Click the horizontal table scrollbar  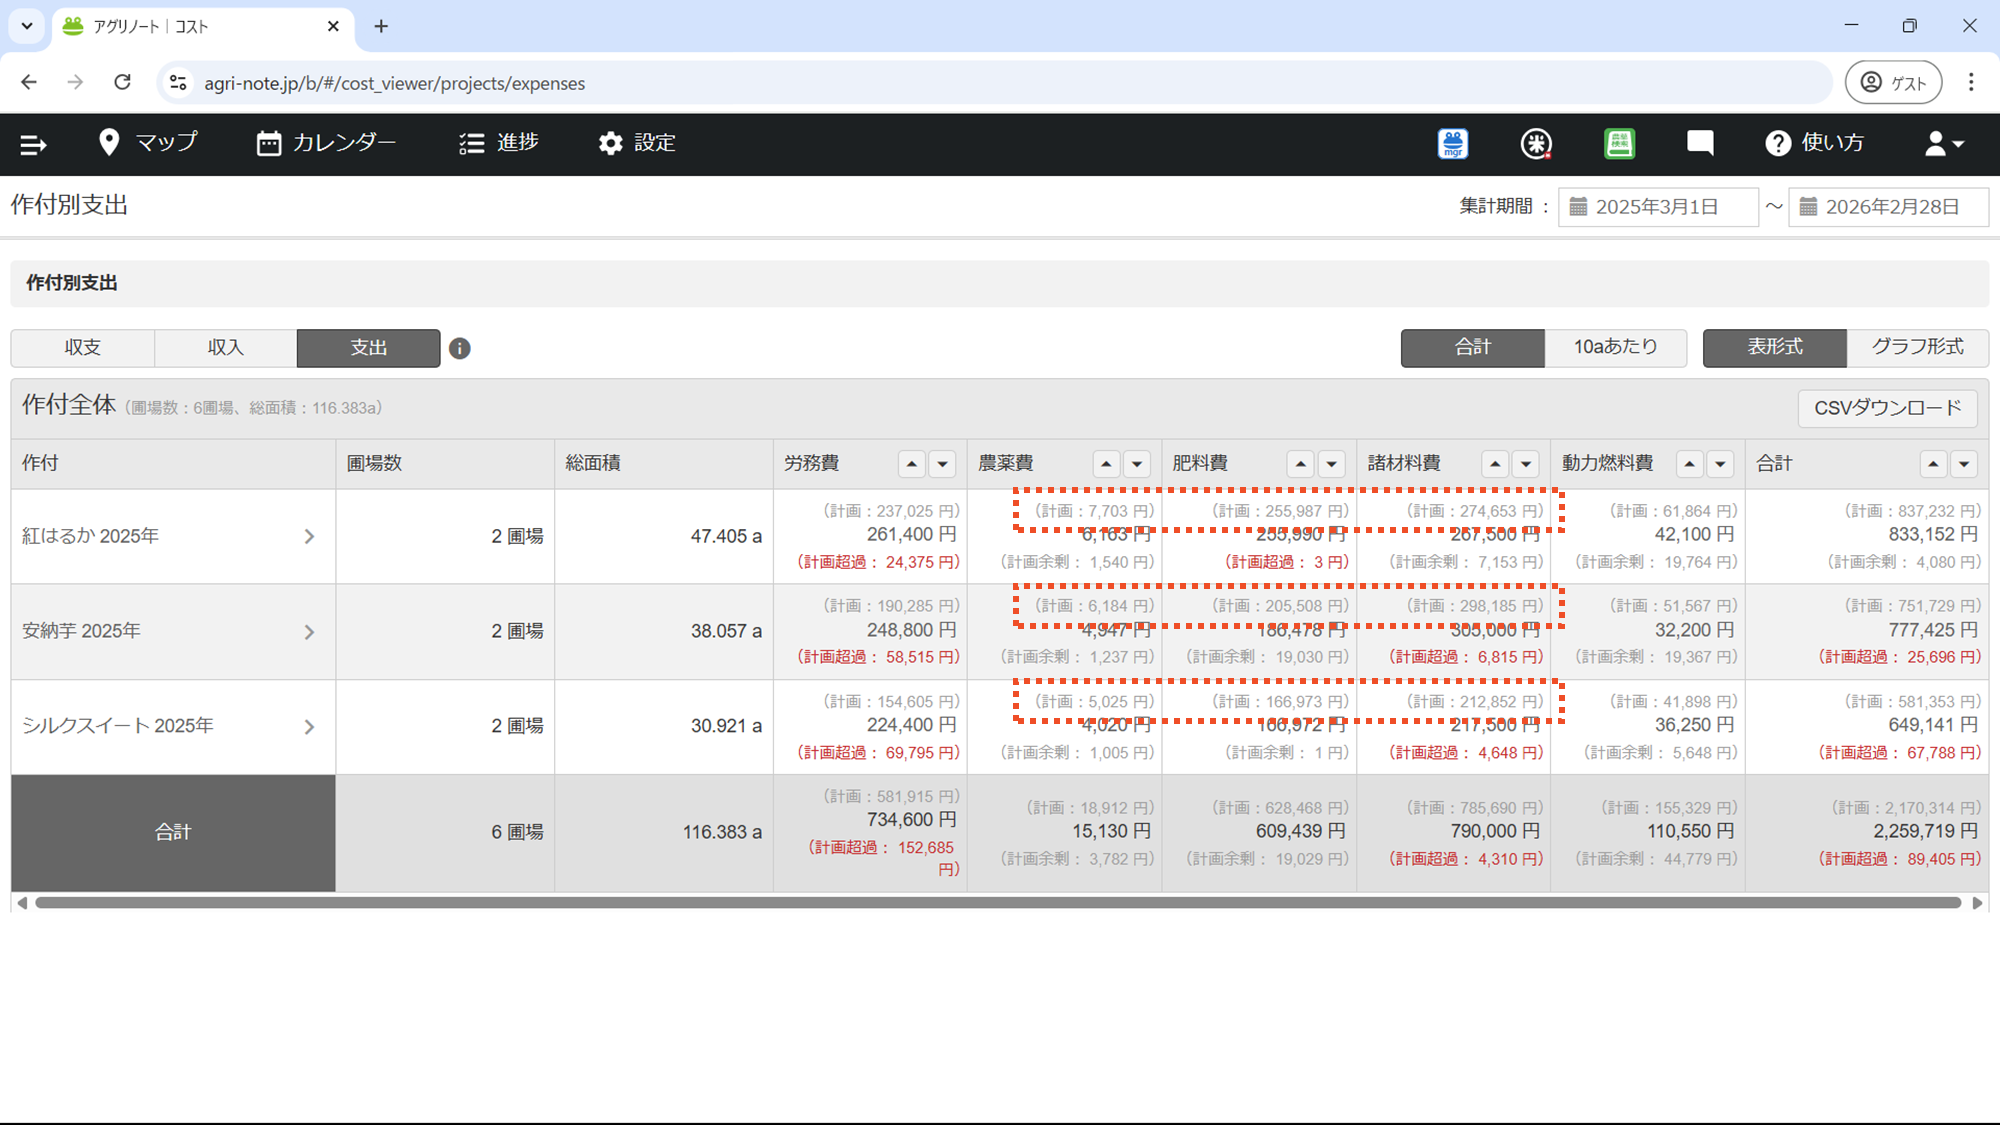[998, 903]
